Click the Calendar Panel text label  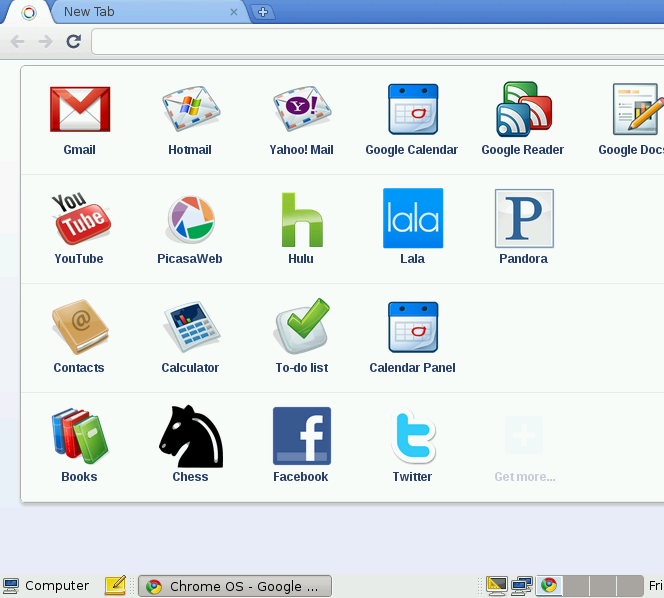412,368
